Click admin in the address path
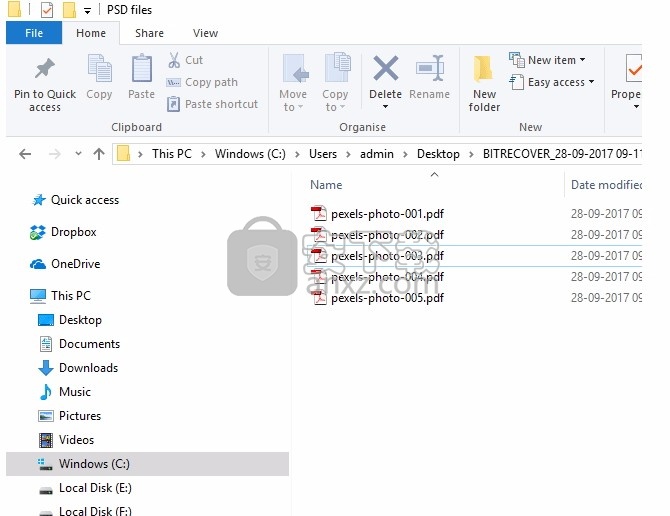Screen dimensions: 670x516 point(377,154)
